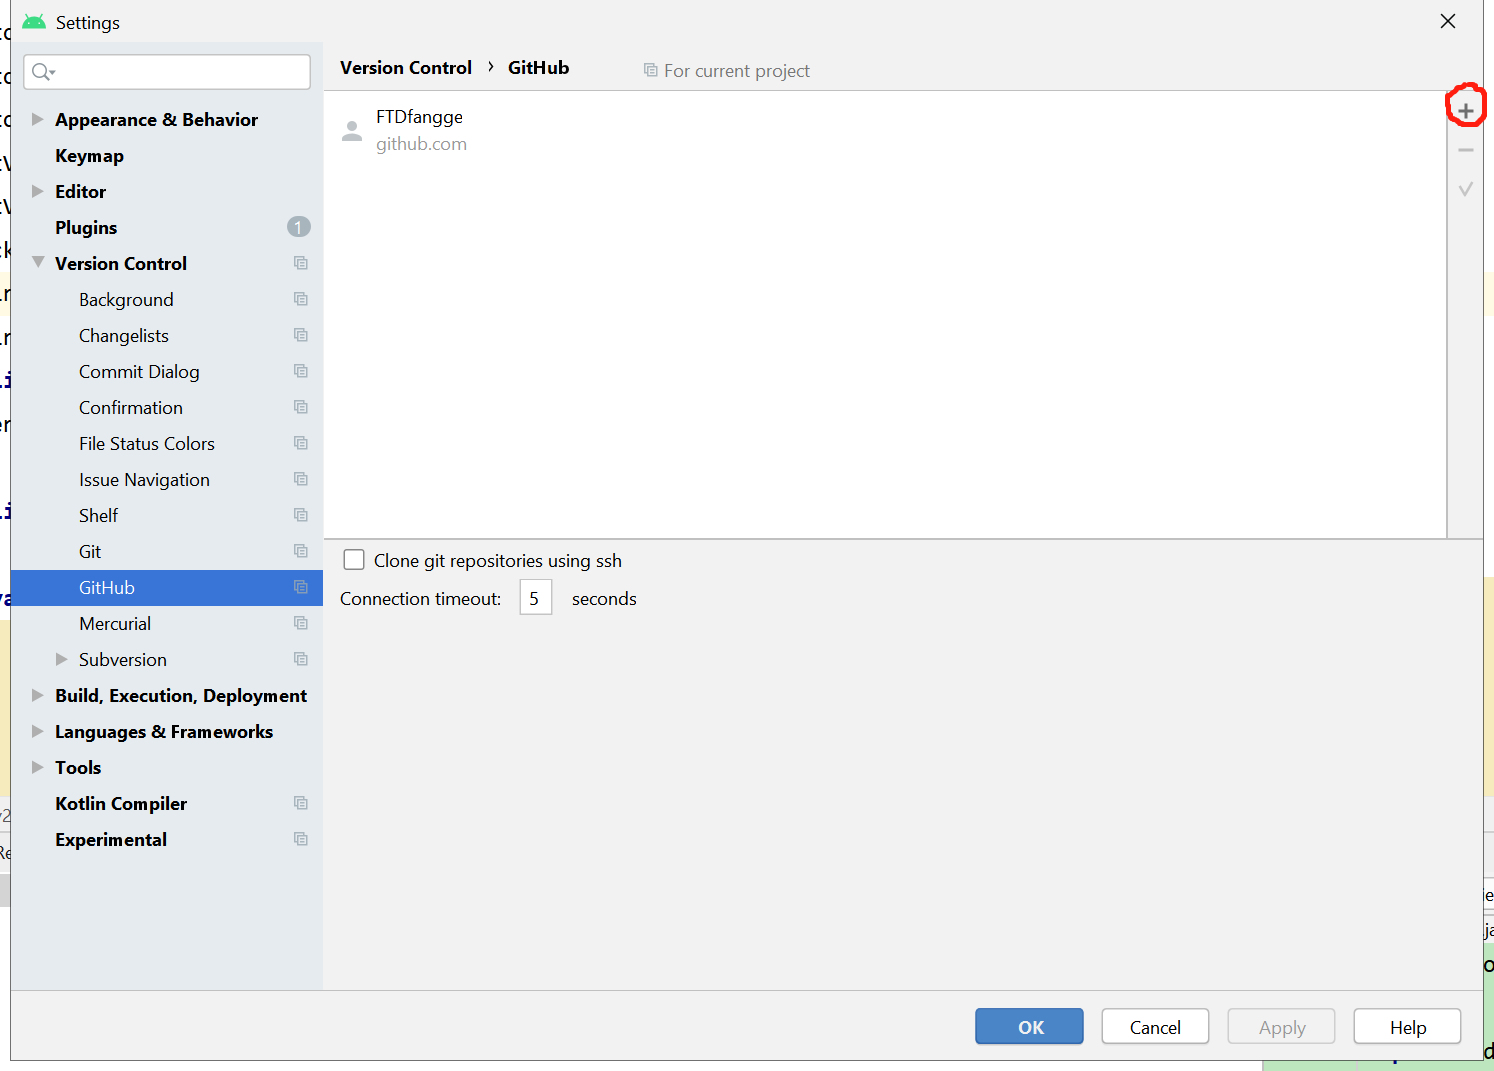This screenshot has width=1494, height=1071.
Task: Click the Cancel button
Action: [1155, 1027]
